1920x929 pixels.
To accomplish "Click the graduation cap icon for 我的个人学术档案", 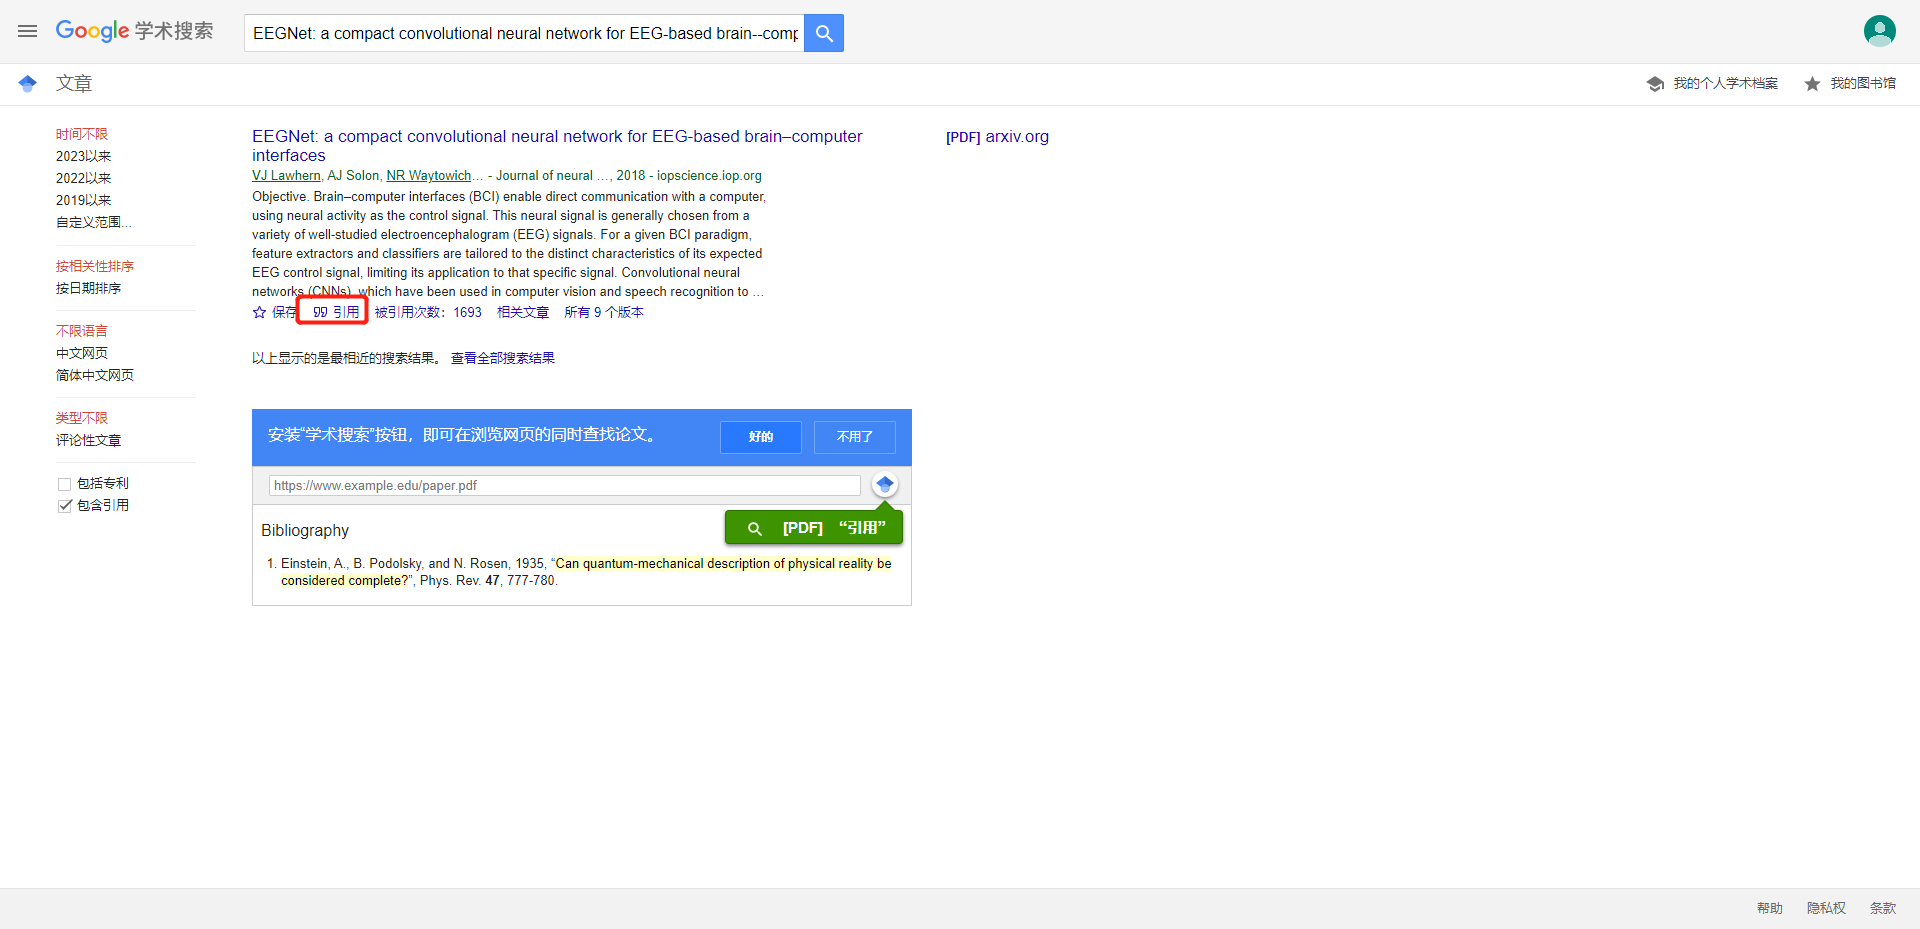I will click(x=1655, y=84).
